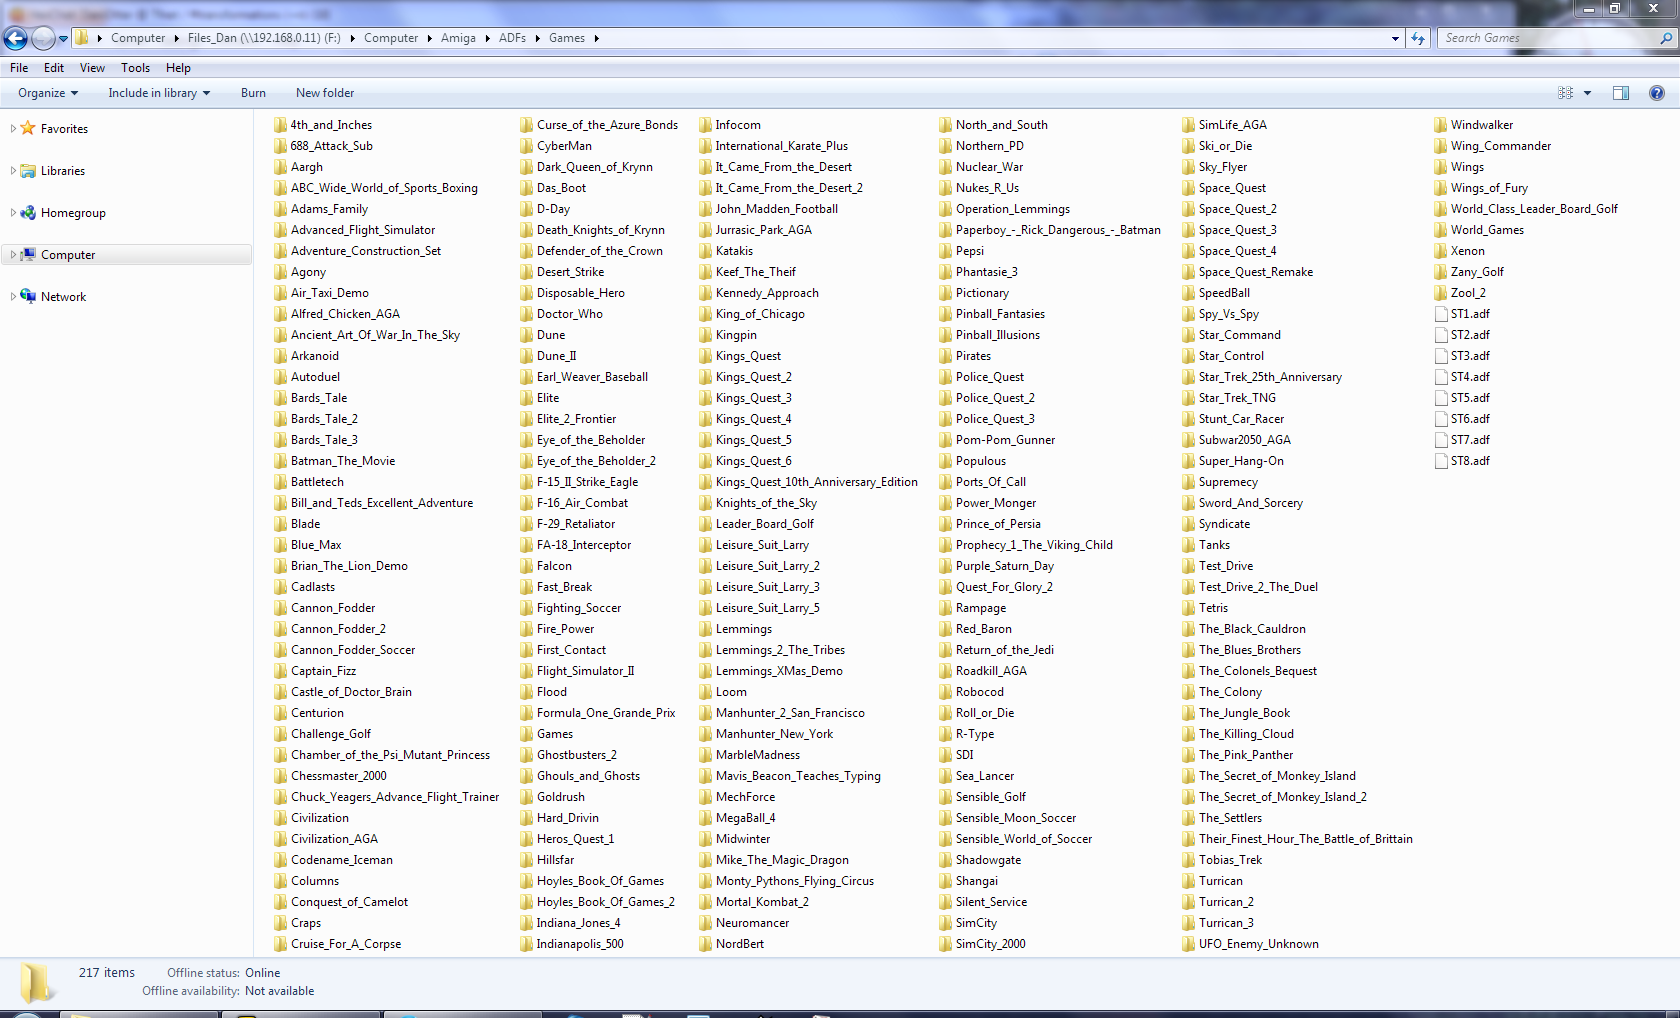The image size is (1680, 1018).
Task: Click in the Search Games field
Action: (1545, 39)
